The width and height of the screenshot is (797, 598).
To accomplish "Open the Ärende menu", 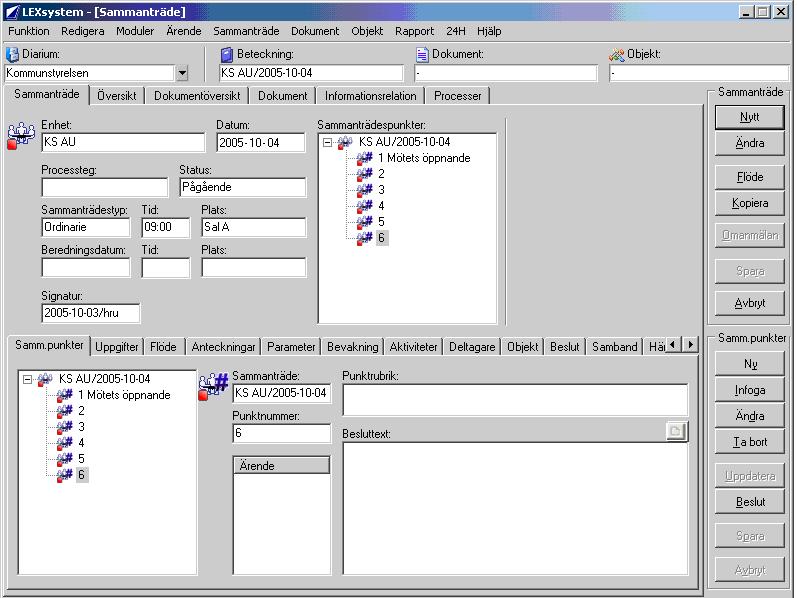I will (x=184, y=31).
